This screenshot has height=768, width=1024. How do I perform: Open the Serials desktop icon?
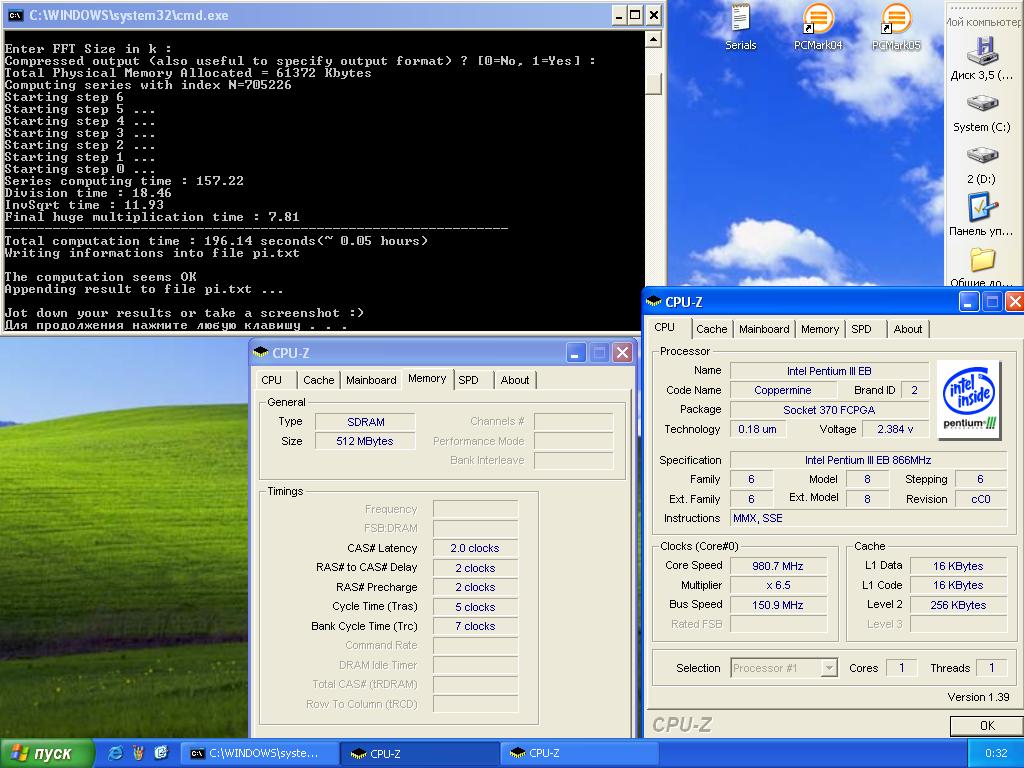tap(740, 26)
